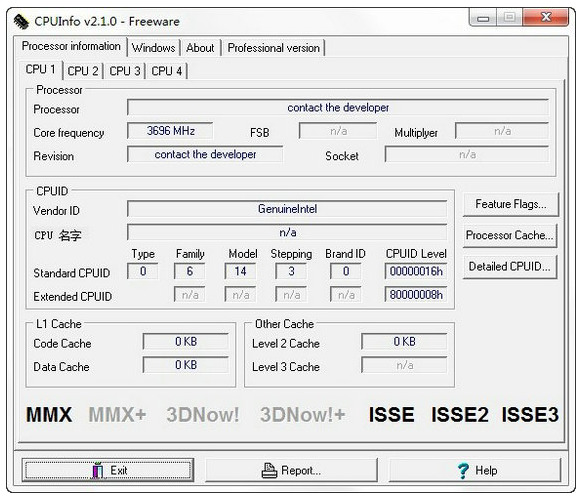Open the About tab
The image size is (585, 498).
(x=200, y=48)
